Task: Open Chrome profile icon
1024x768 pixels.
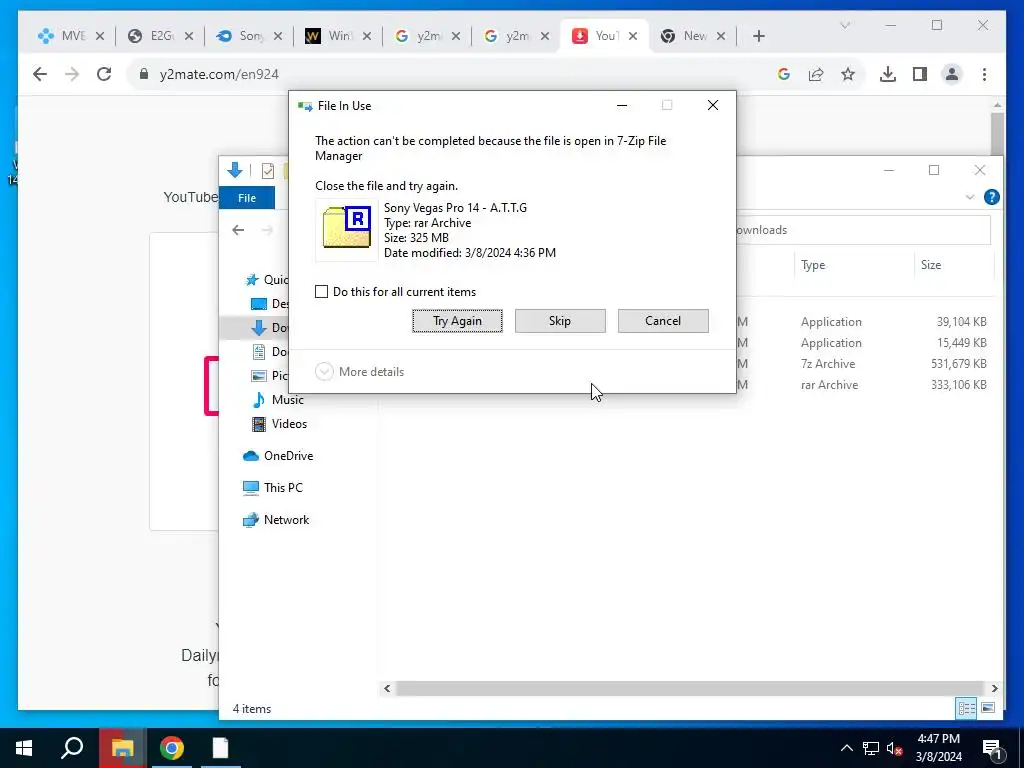Action: point(952,74)
